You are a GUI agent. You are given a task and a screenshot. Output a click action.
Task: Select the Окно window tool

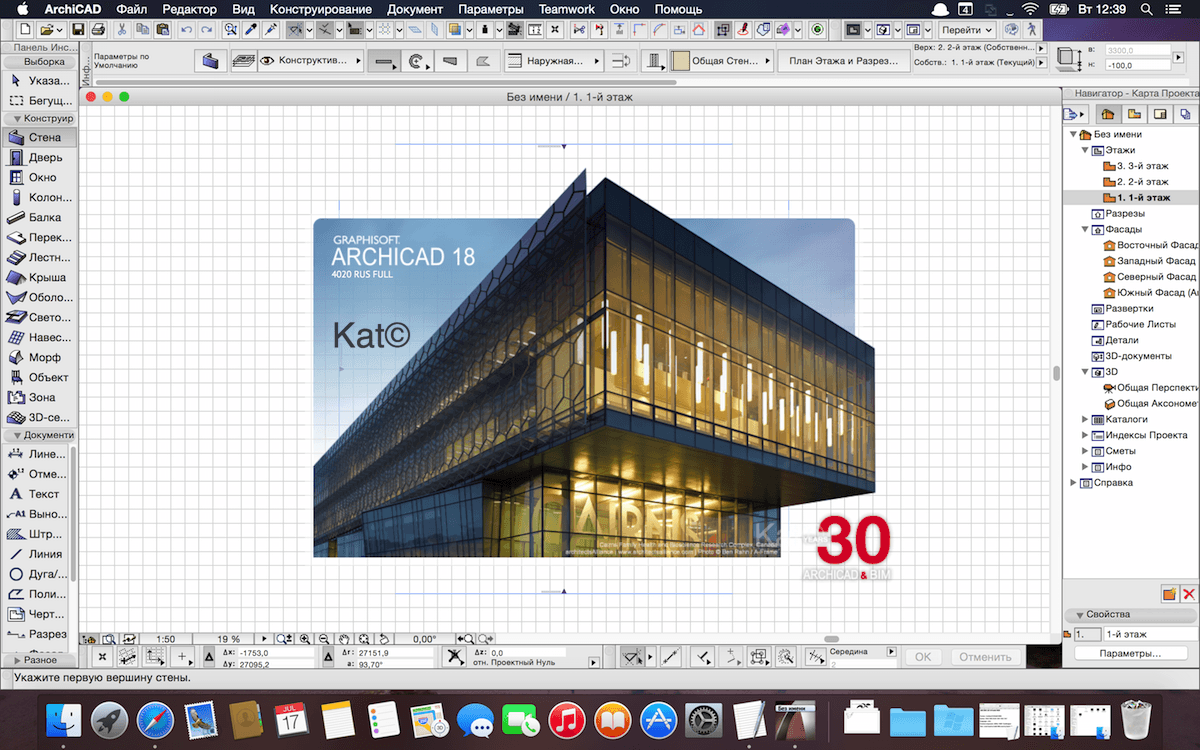pyautogui.click(x=38, y=177)
